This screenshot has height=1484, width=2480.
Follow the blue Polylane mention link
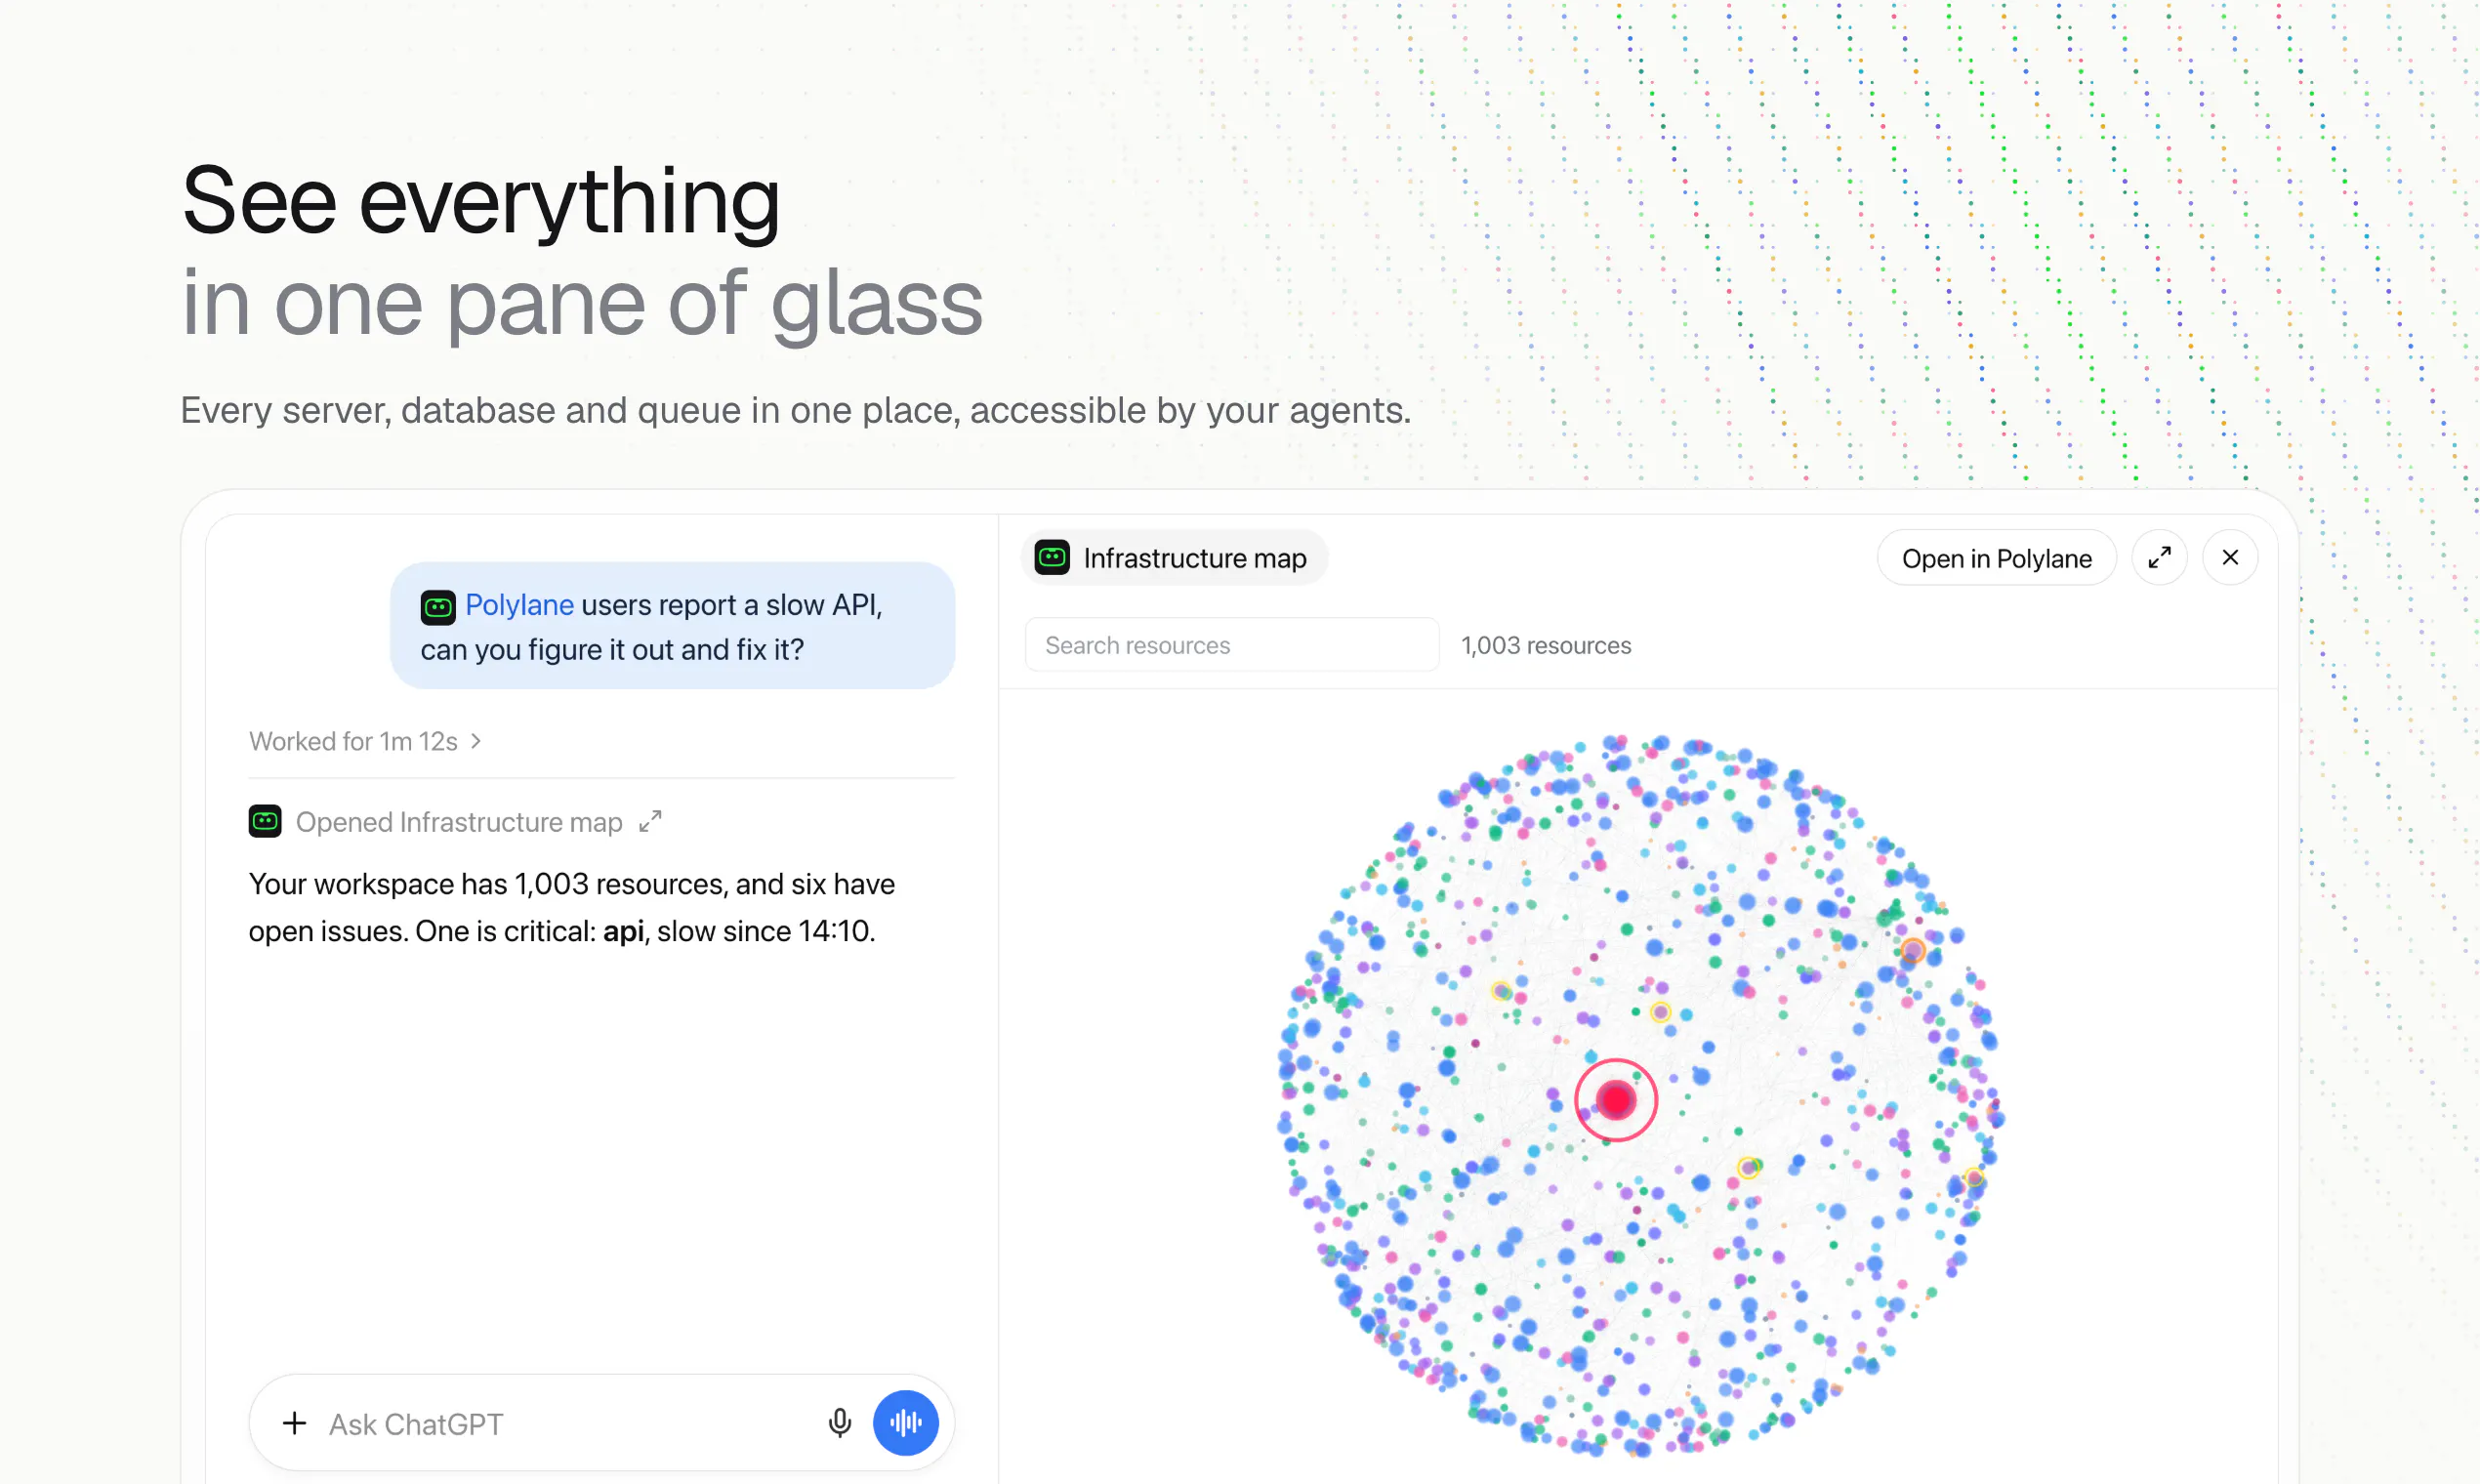point(519,605)
